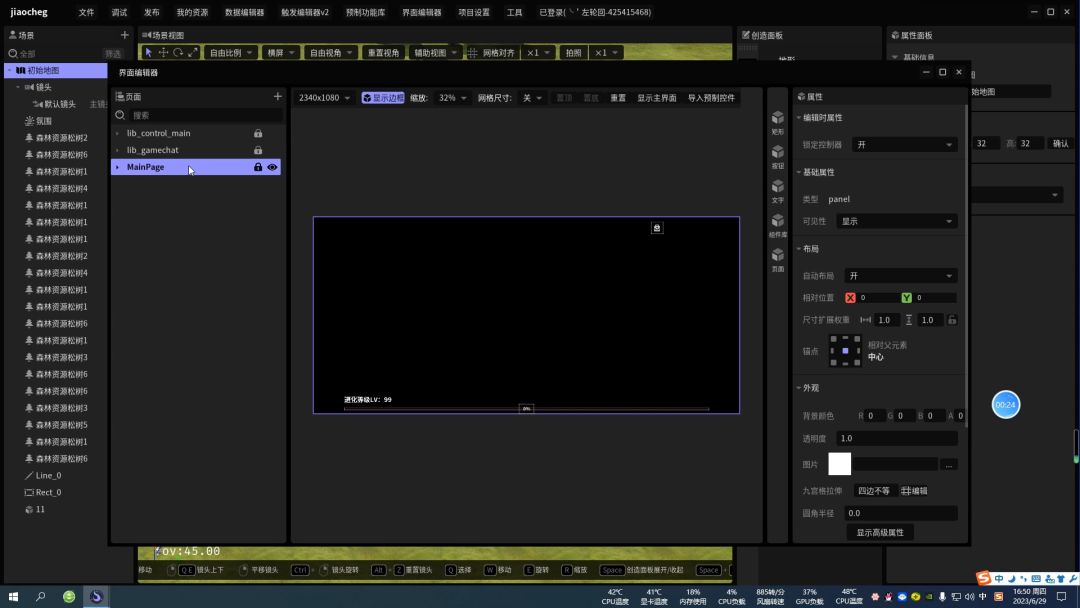Select the rotate tool in scene toolbar
1080x608 pixels.
(178, 53)
